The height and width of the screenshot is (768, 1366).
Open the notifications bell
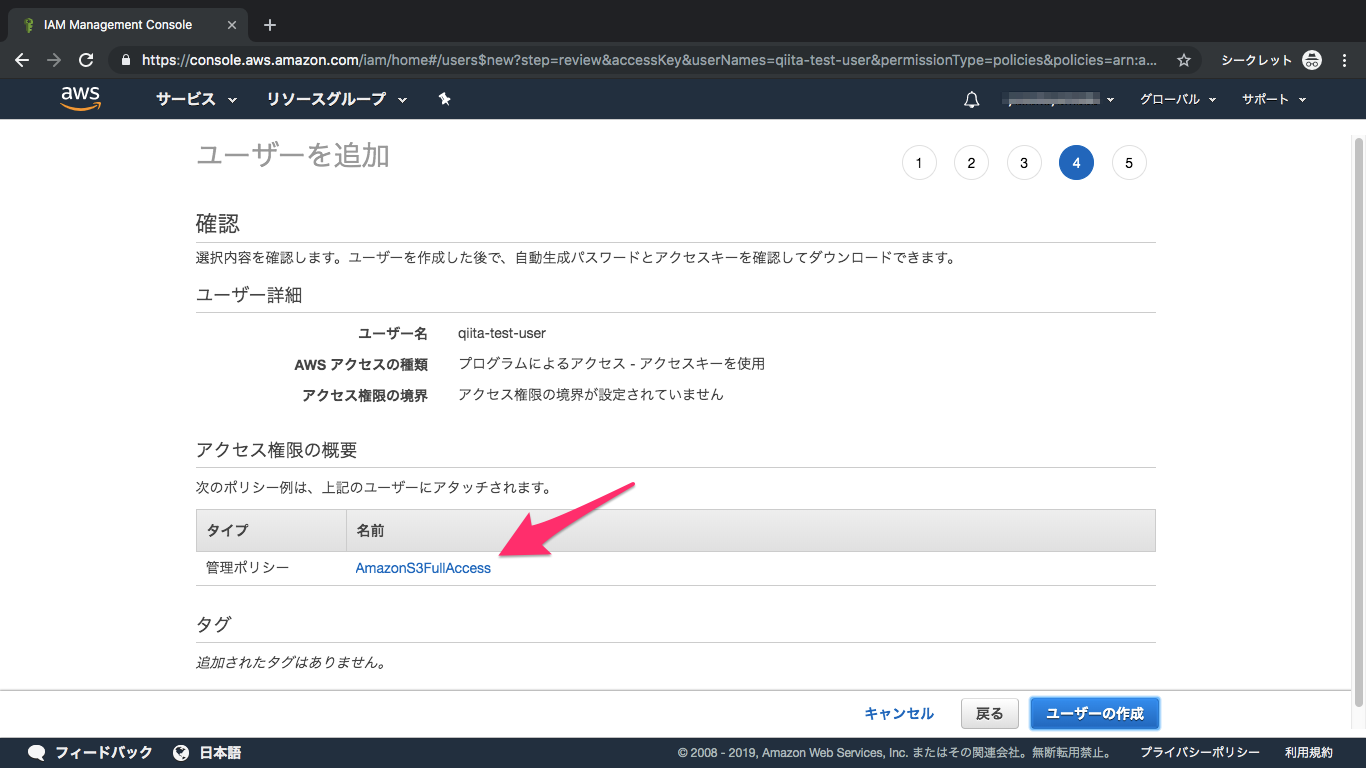[x=971, y=100]
